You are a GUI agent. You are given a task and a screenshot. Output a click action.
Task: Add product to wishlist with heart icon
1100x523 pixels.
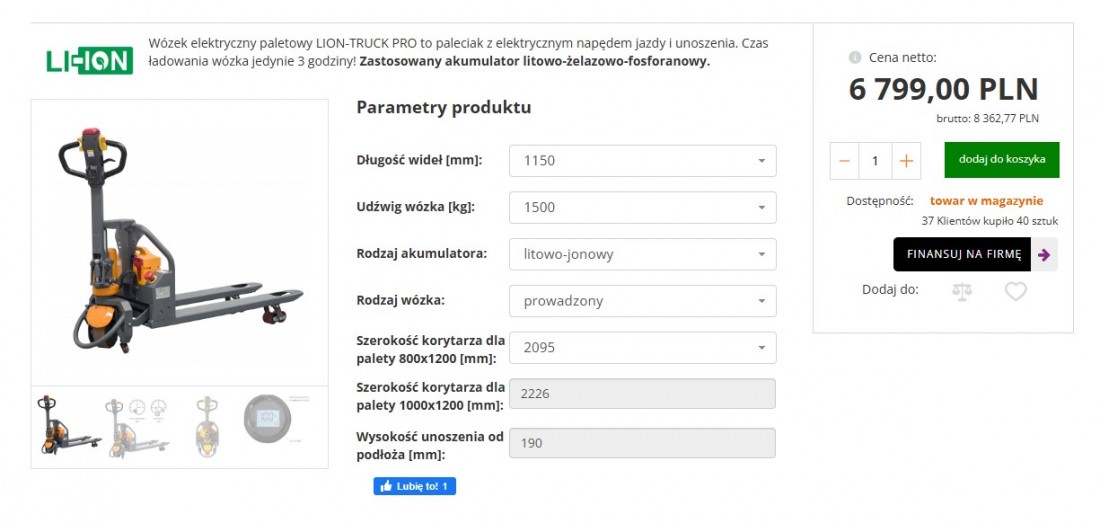click(1015, 291)
